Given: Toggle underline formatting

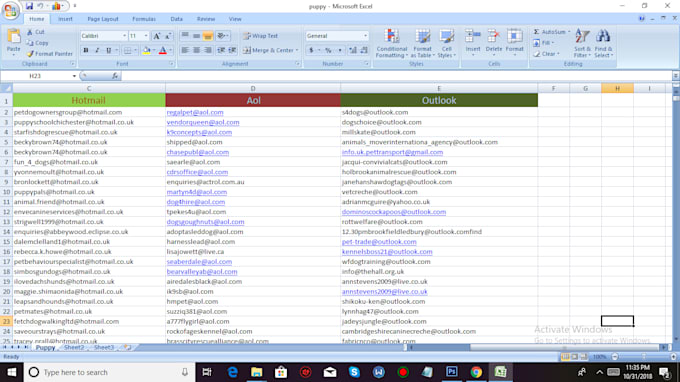Looking at the screenshot, I should point(108,51).
